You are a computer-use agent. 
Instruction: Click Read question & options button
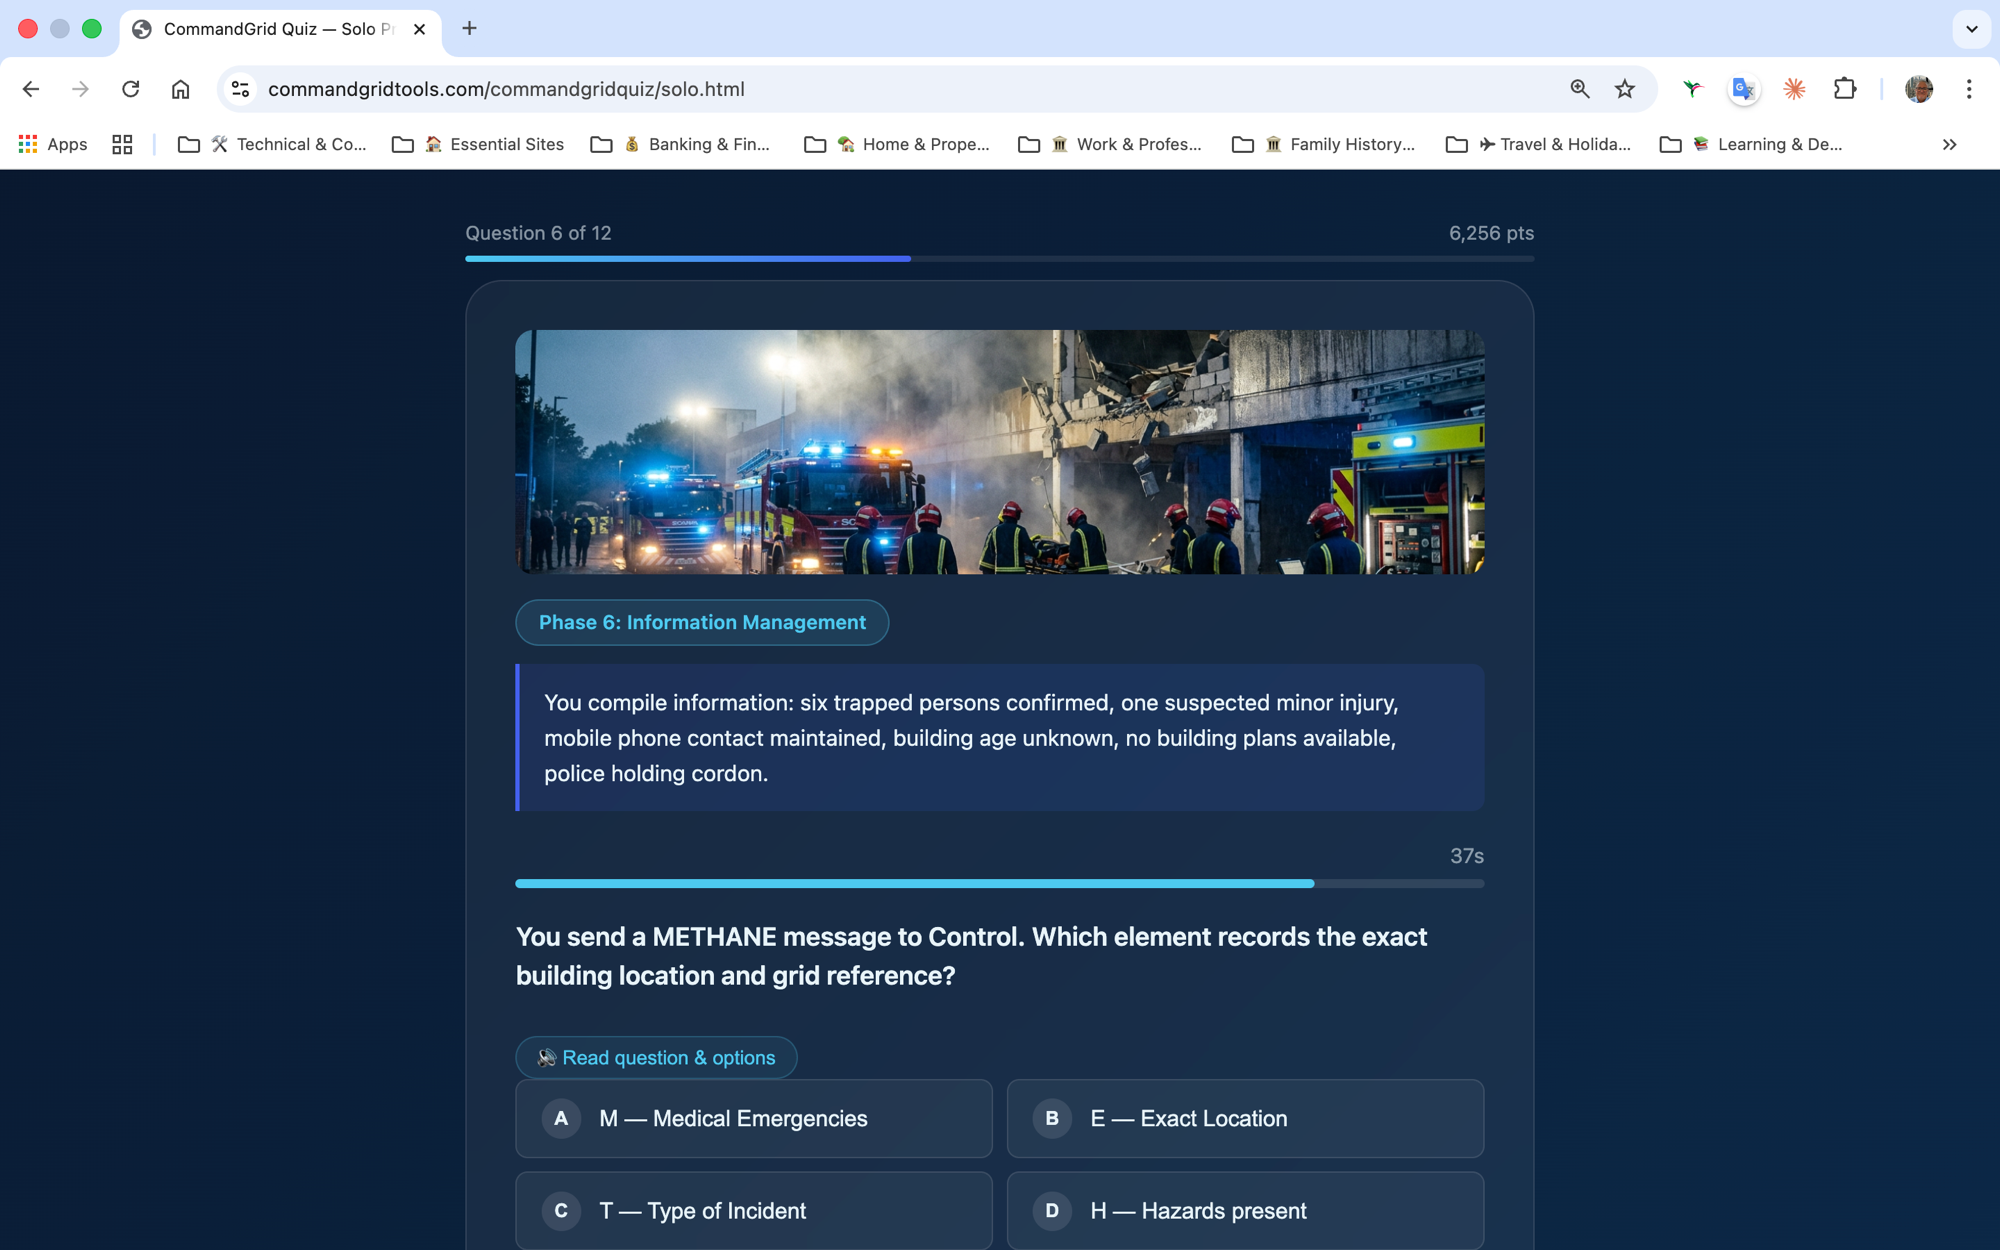pos(656,1057)
